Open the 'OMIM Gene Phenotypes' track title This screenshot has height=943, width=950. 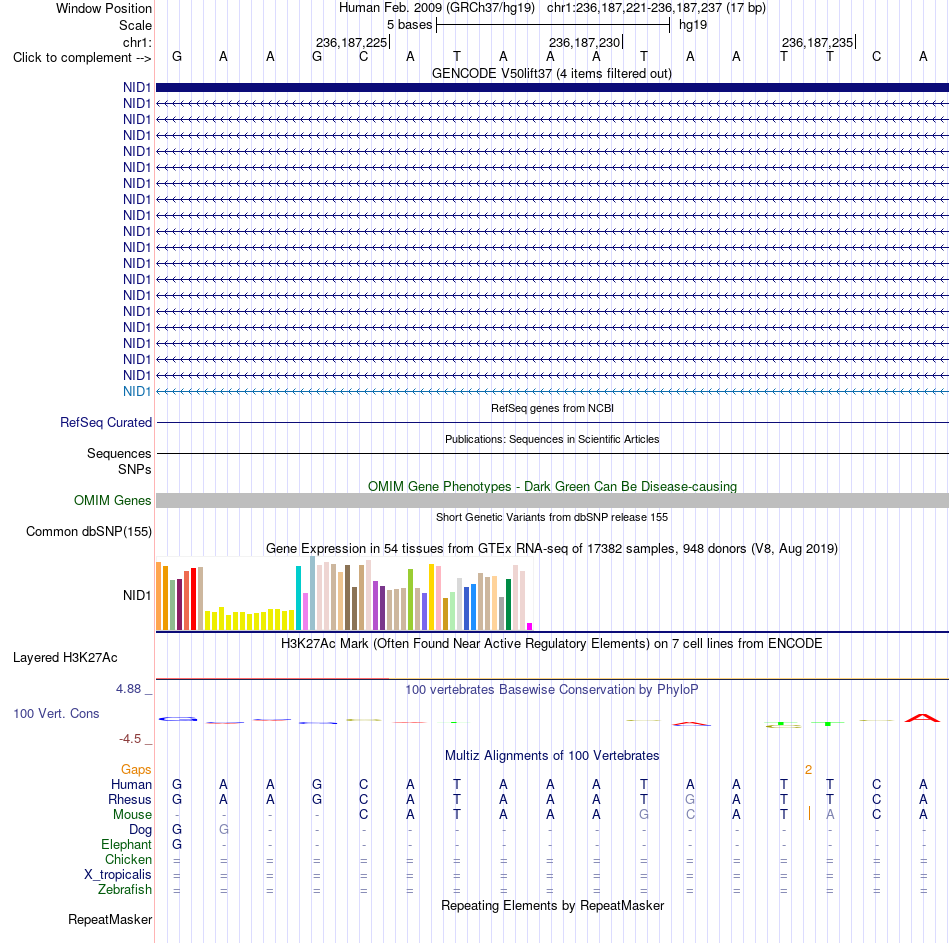tap(552, 487)
